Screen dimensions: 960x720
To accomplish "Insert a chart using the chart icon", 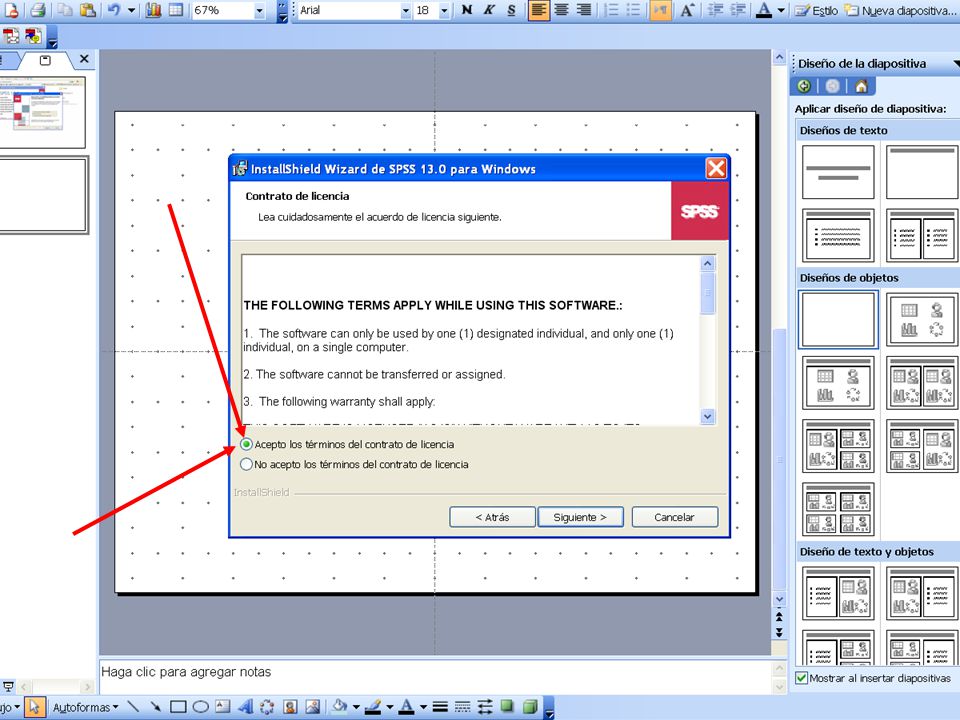I will [x=153, y=10].
